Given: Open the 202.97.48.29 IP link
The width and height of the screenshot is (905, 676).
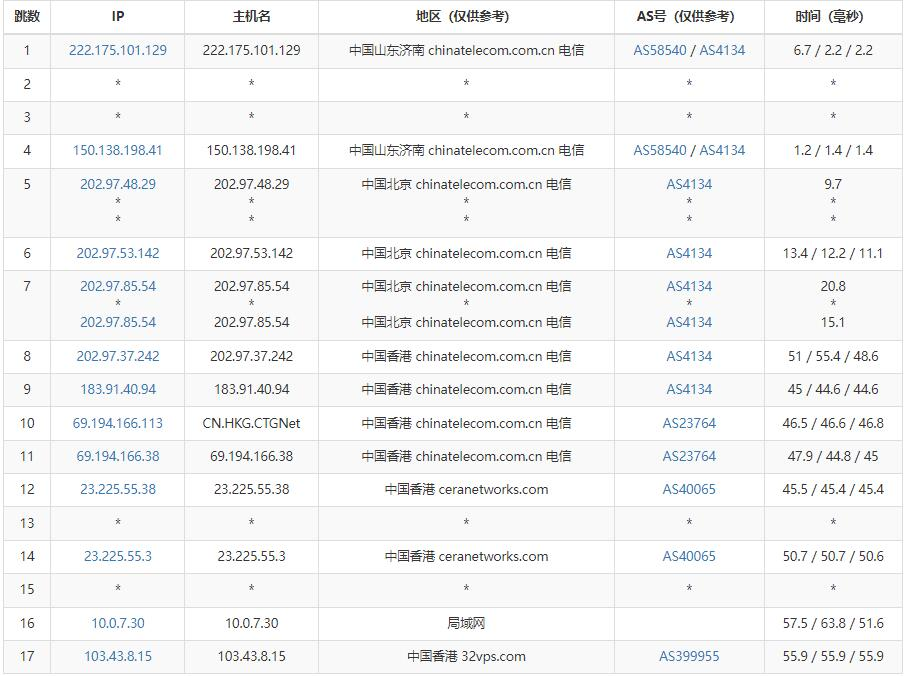Looking at the screenshot, I should (118, 184).
